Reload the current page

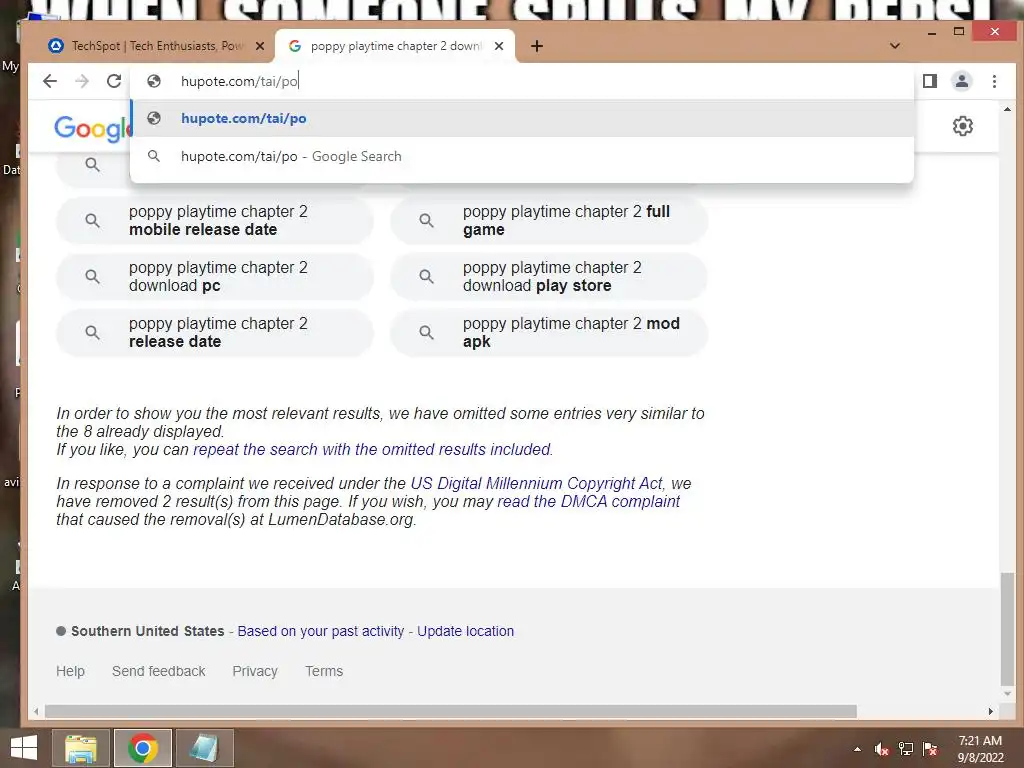point(114,81)
